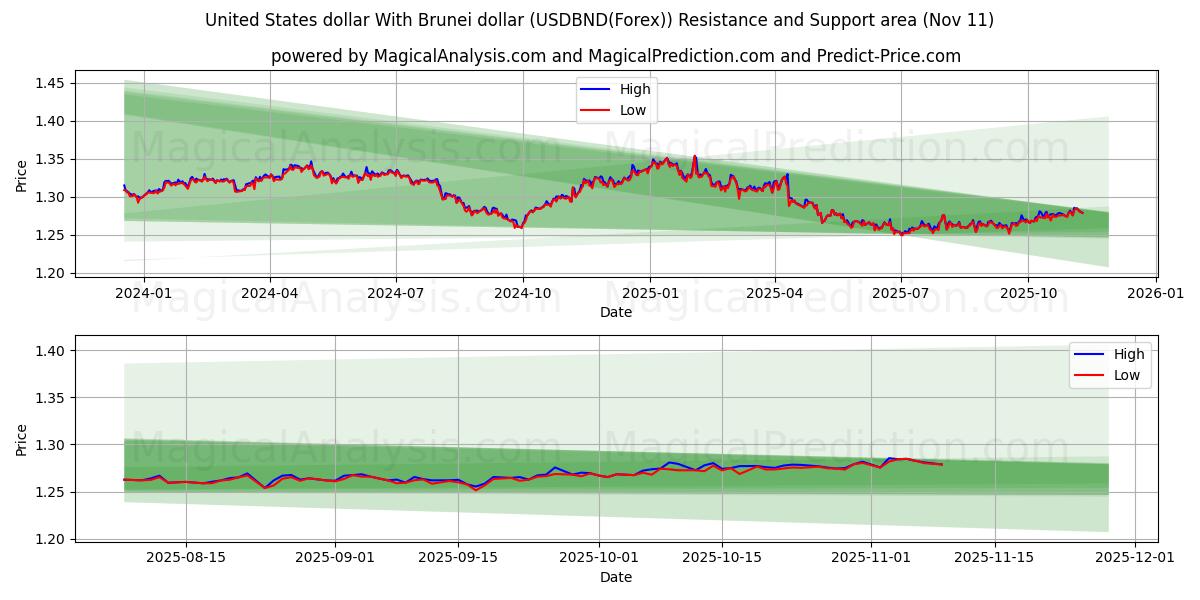Select the Low legend entry in top chart

coord(633,109)
